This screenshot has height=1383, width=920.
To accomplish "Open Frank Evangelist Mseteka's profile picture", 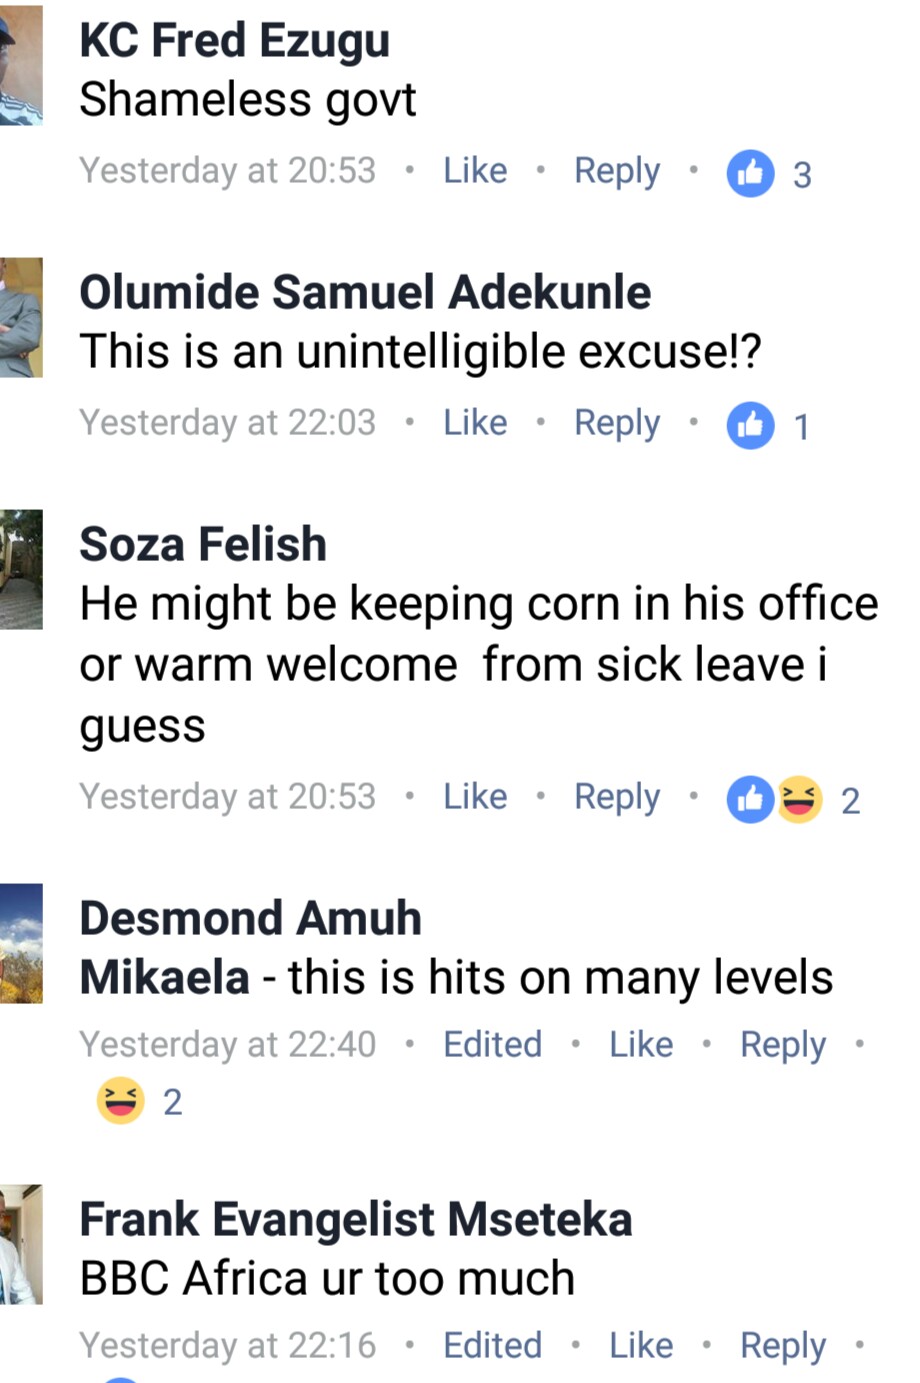I will tap(21, 1245).
